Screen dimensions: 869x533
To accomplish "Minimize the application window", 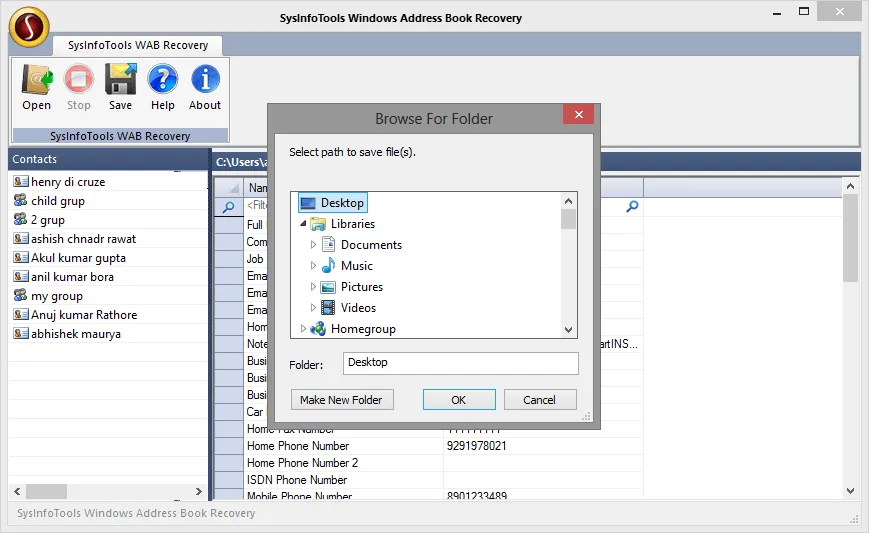I will [x=777, y=12].
